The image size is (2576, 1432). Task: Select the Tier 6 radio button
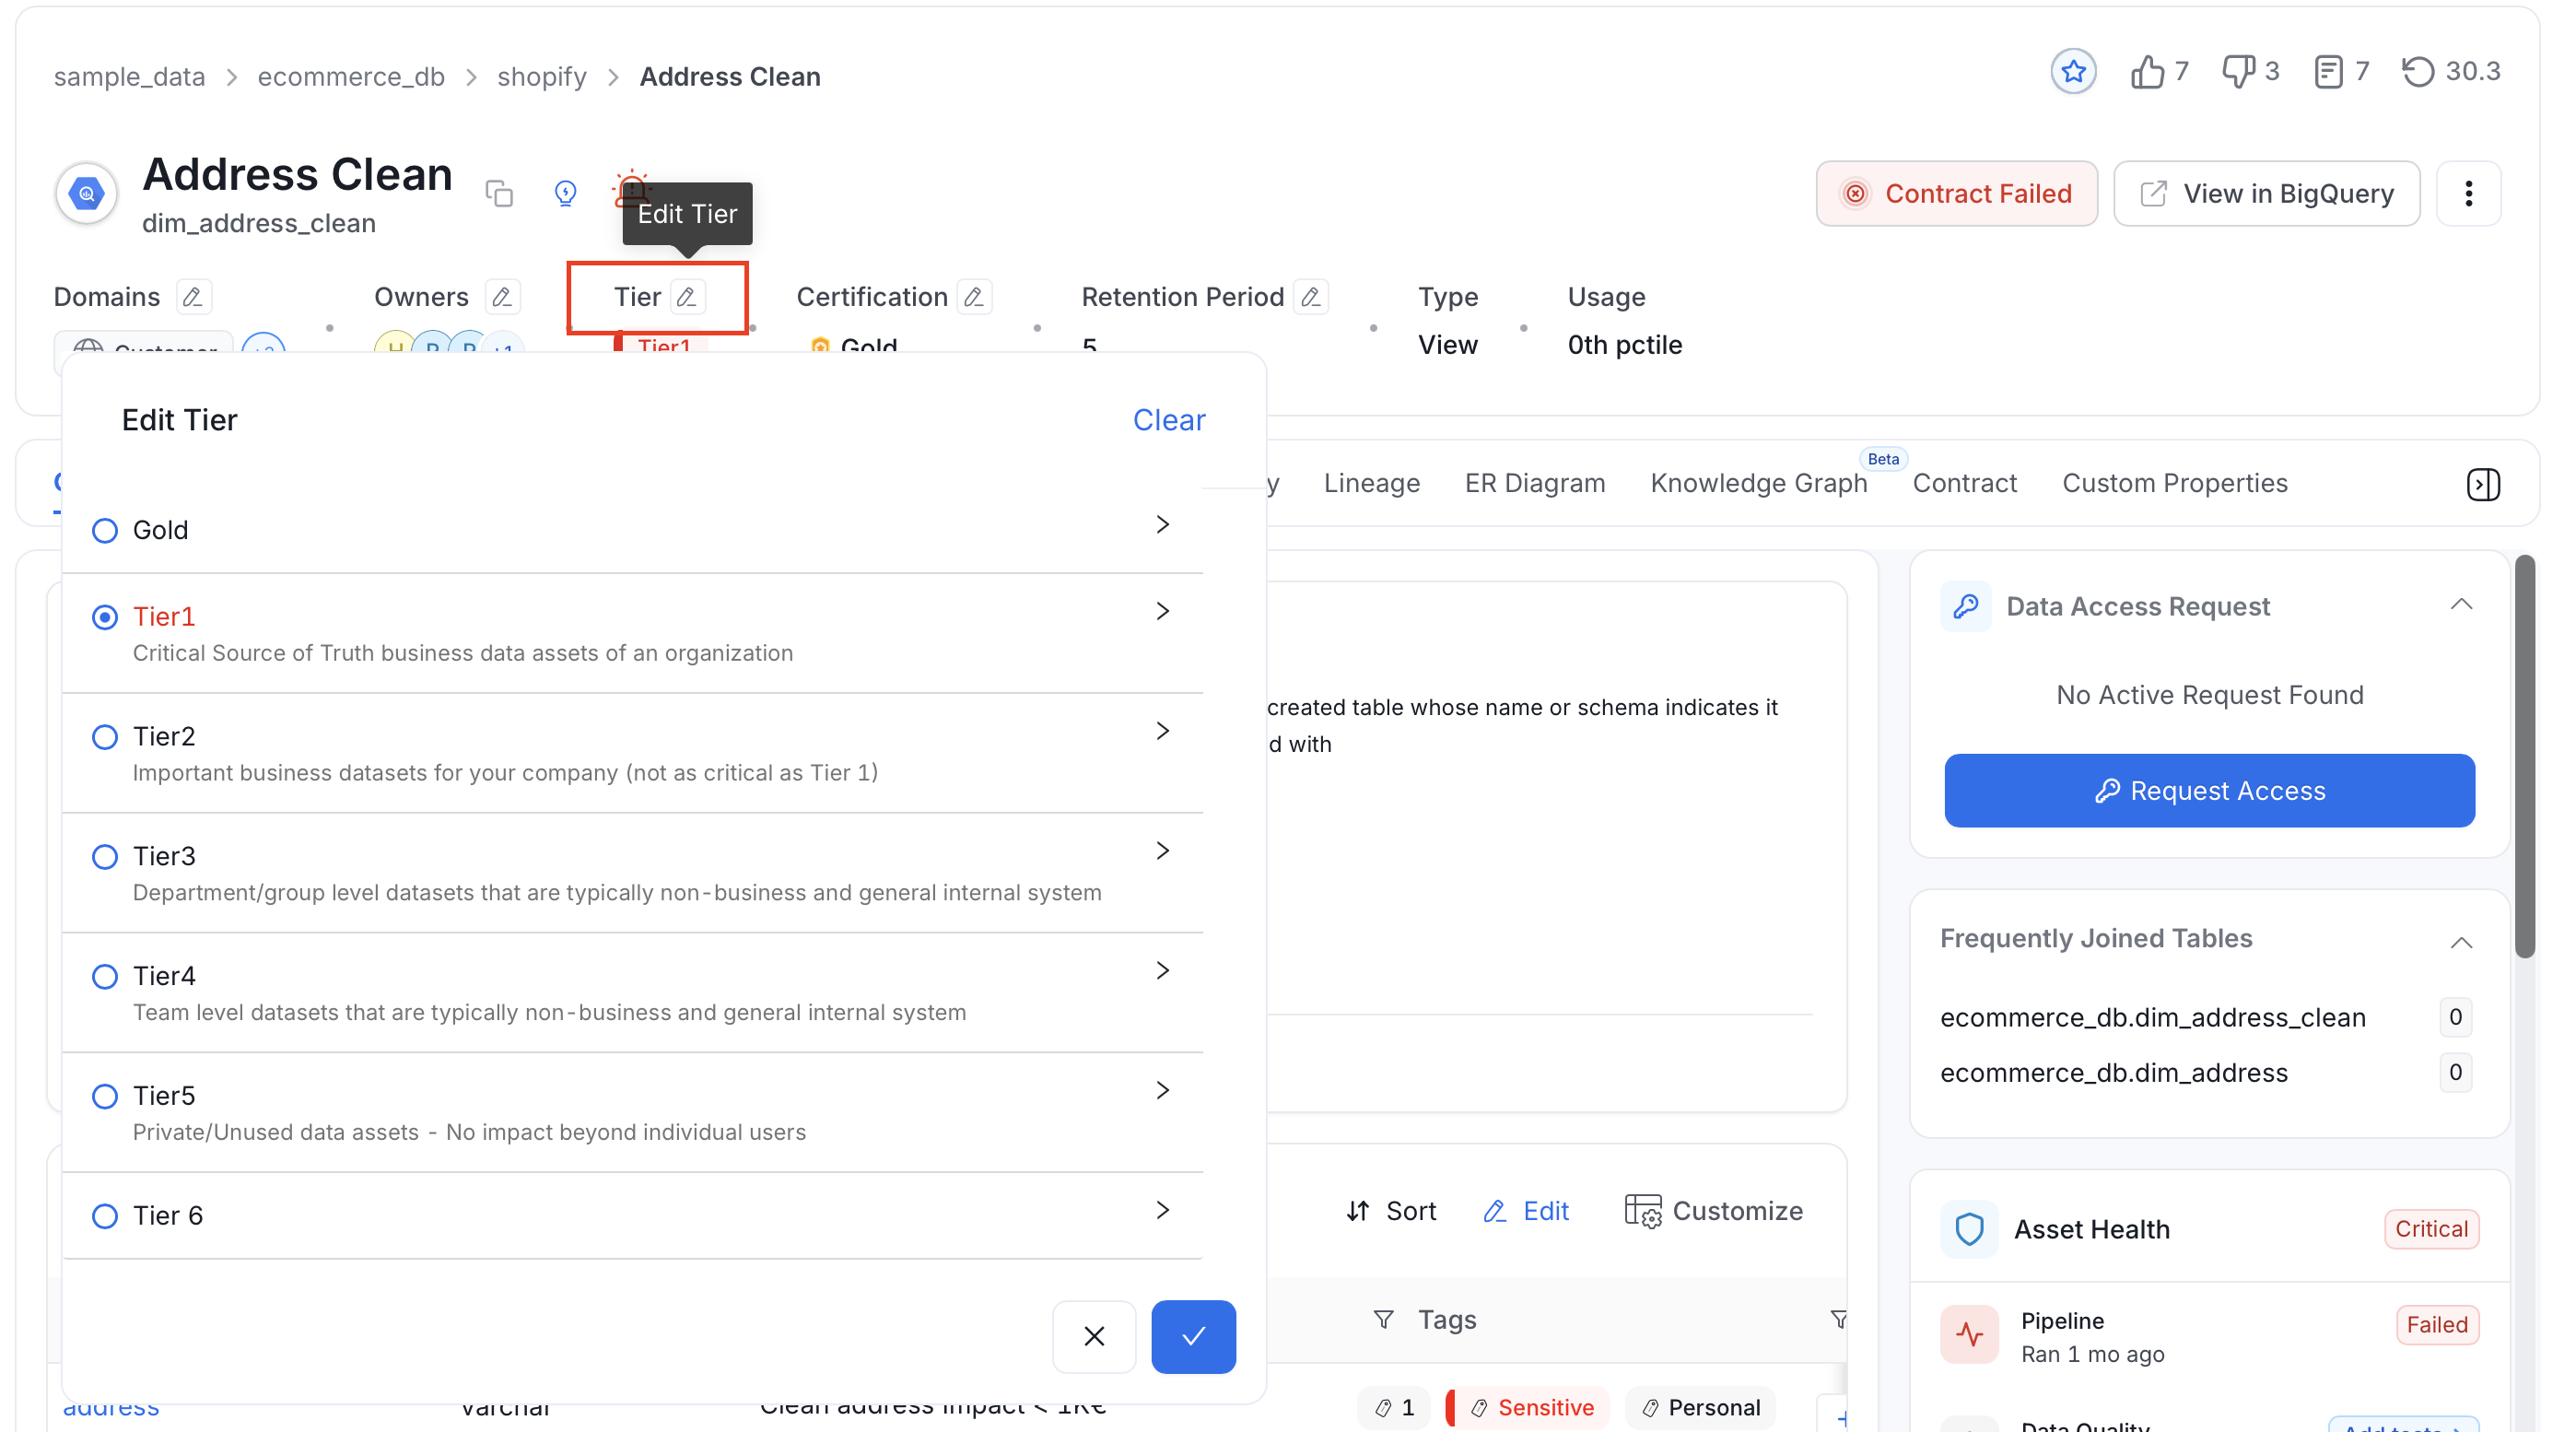(x=105, y=1217)
